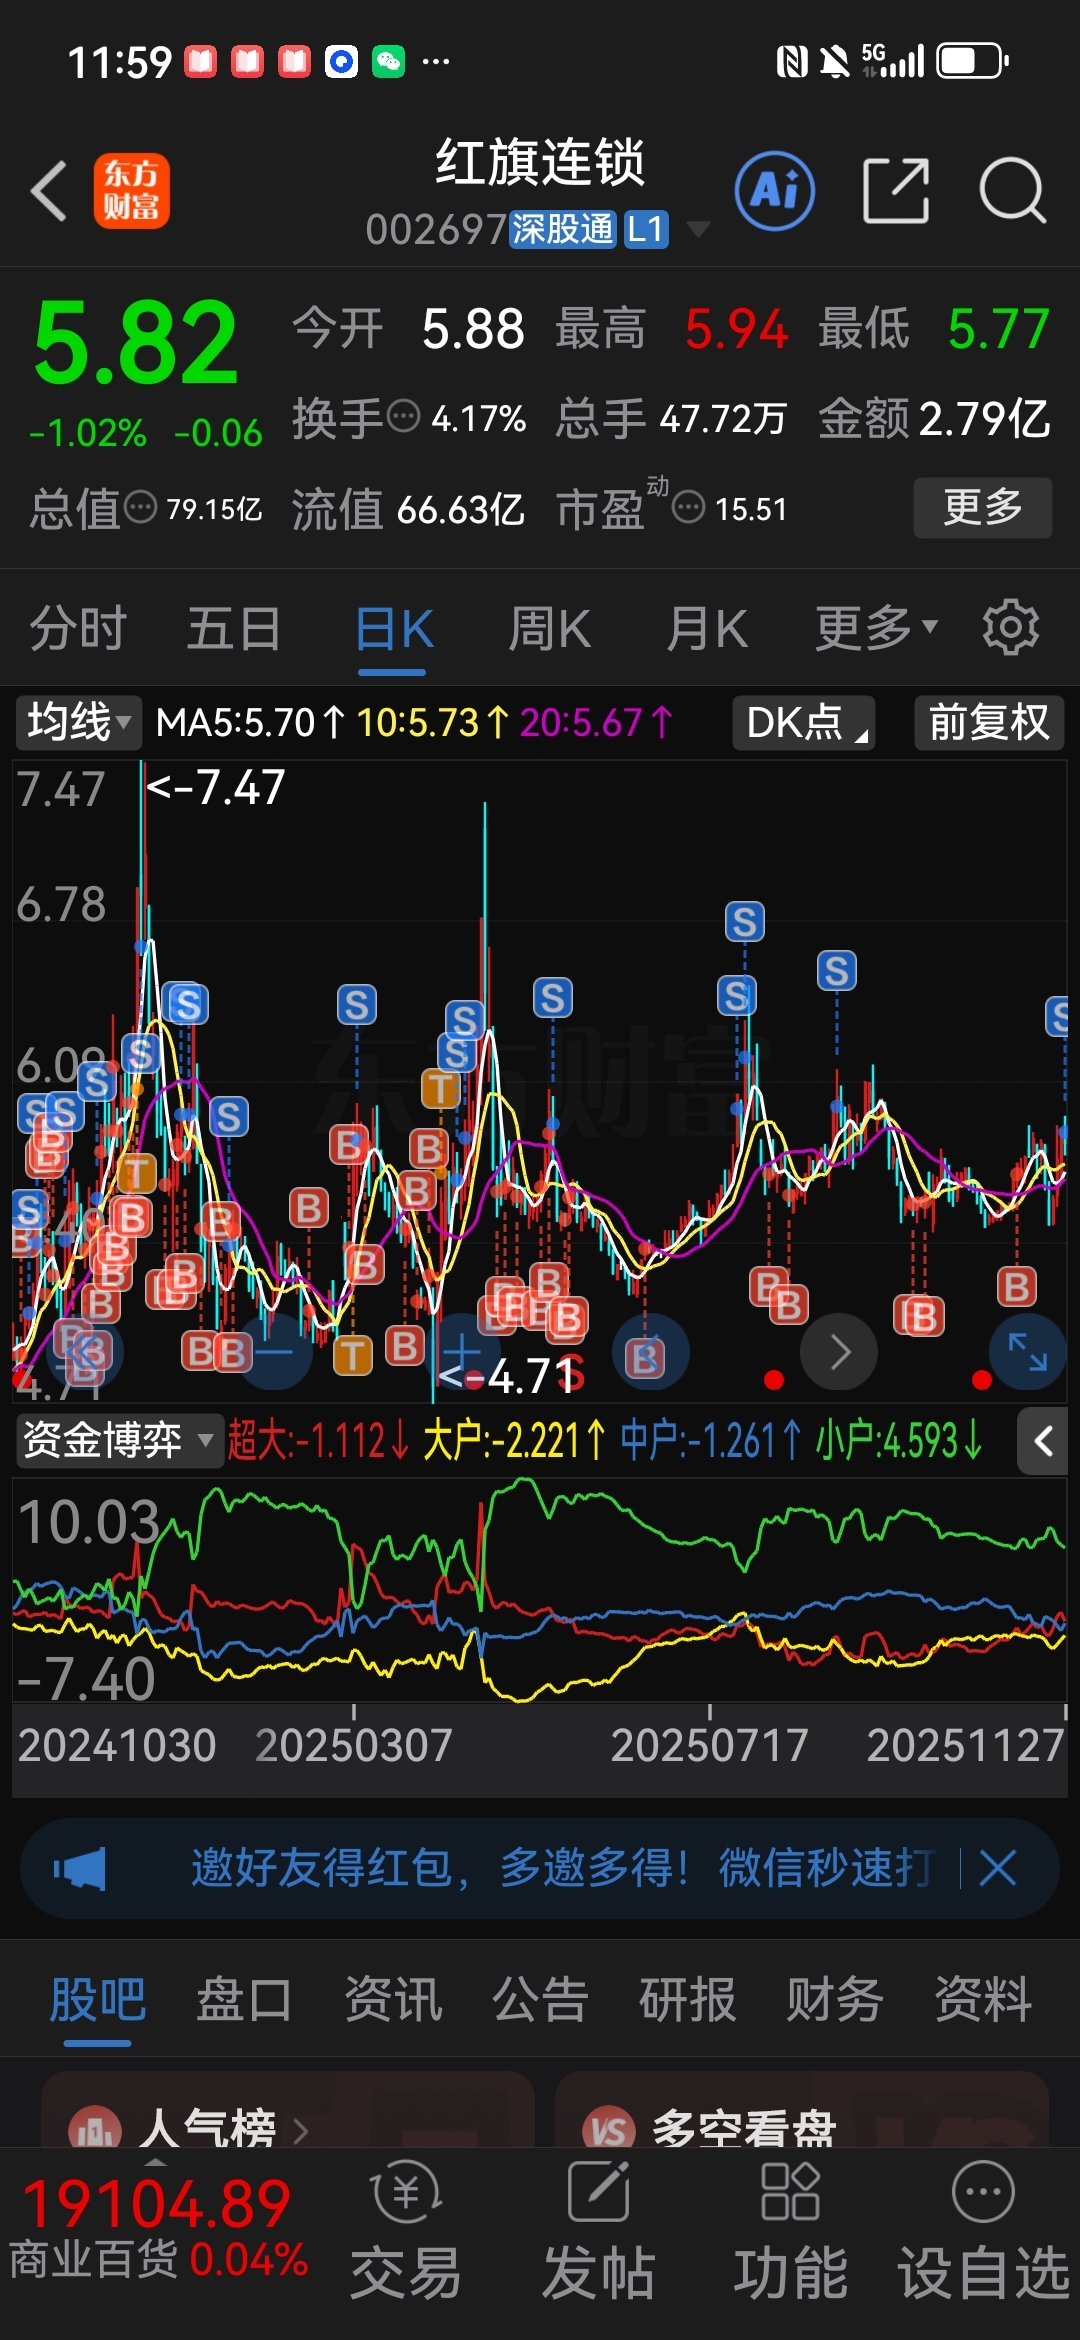Tap the 大户:-2.221 fund value
1080x2340 pixels.
[514, 1441]
